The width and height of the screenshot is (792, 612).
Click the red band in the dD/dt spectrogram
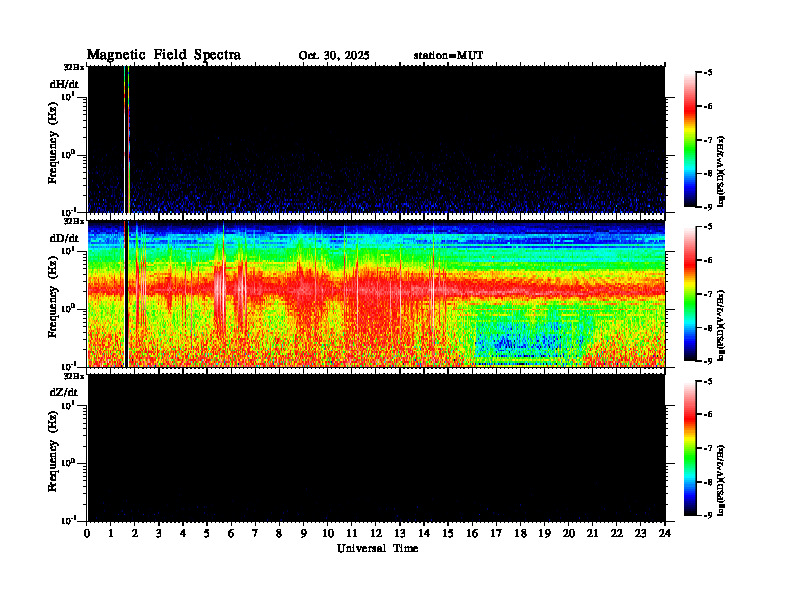click(x=376, y=290)
